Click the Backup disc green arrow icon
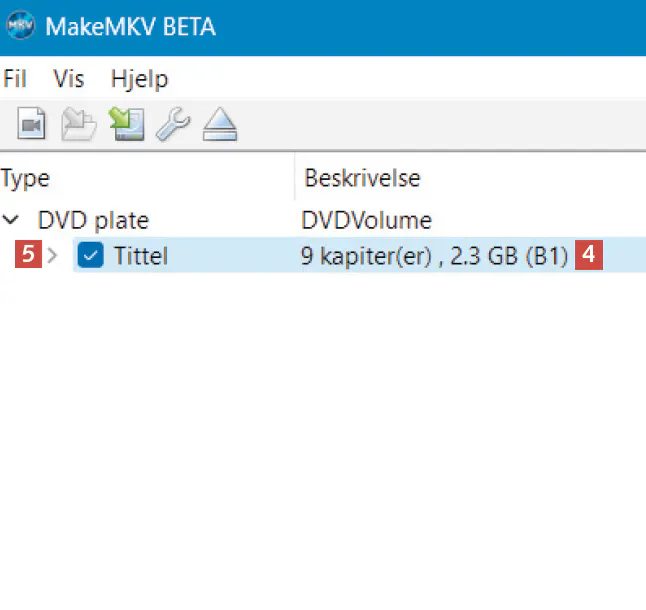This screenshot has width=646, height=610. pos(127,124)
